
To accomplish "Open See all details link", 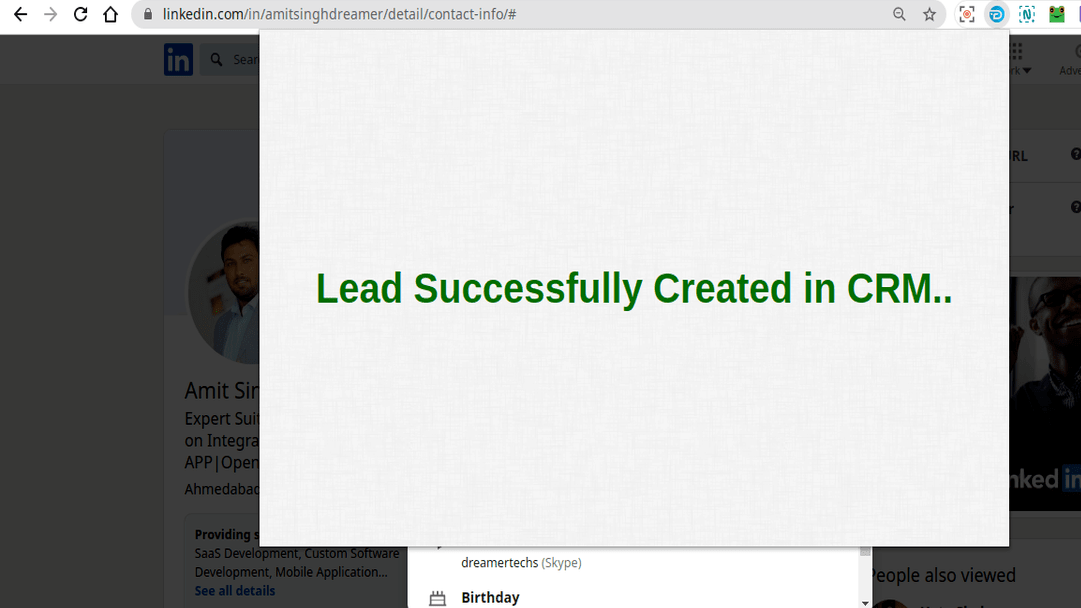I will (234, 591).
